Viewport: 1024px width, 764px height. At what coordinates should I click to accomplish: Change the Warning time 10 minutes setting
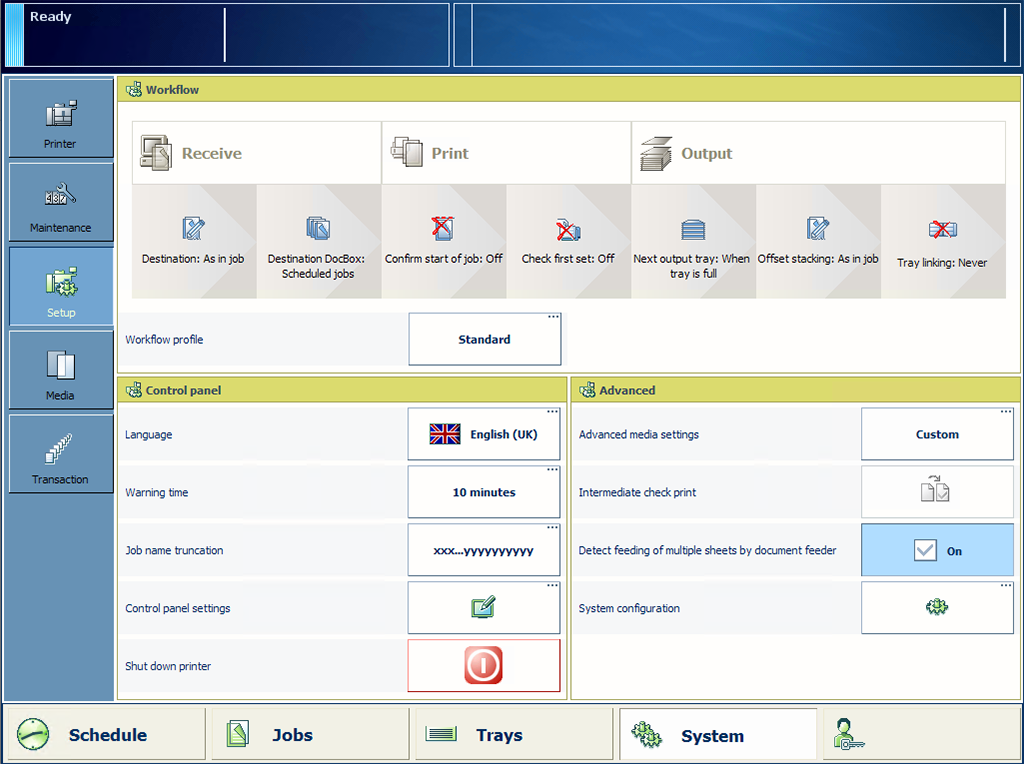click(483, 492)
